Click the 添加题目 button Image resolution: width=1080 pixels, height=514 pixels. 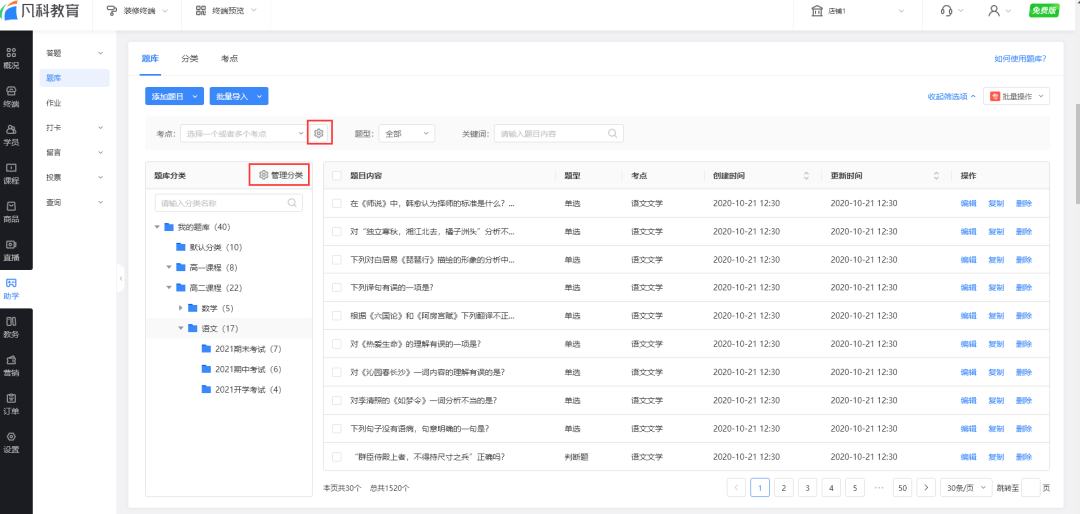[x=175, y=96]
